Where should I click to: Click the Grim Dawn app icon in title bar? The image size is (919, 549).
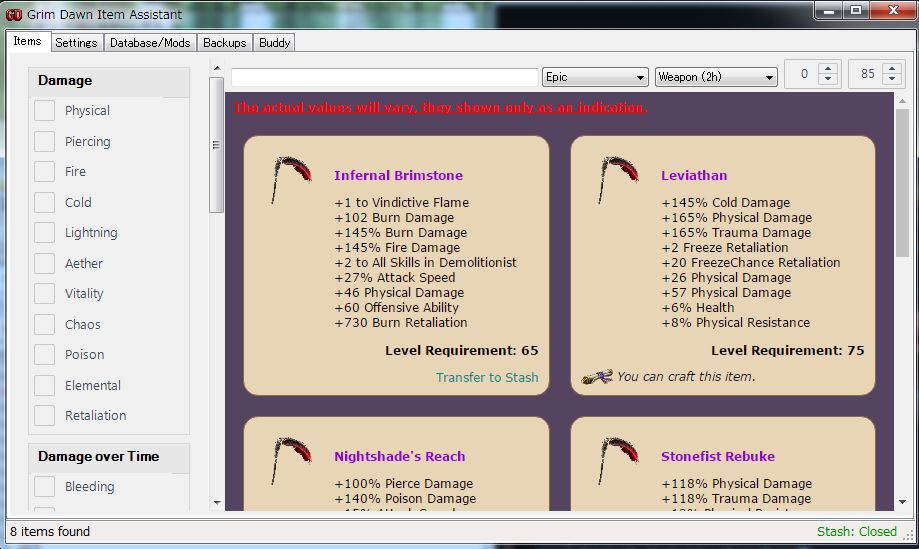tap(13, 15)
